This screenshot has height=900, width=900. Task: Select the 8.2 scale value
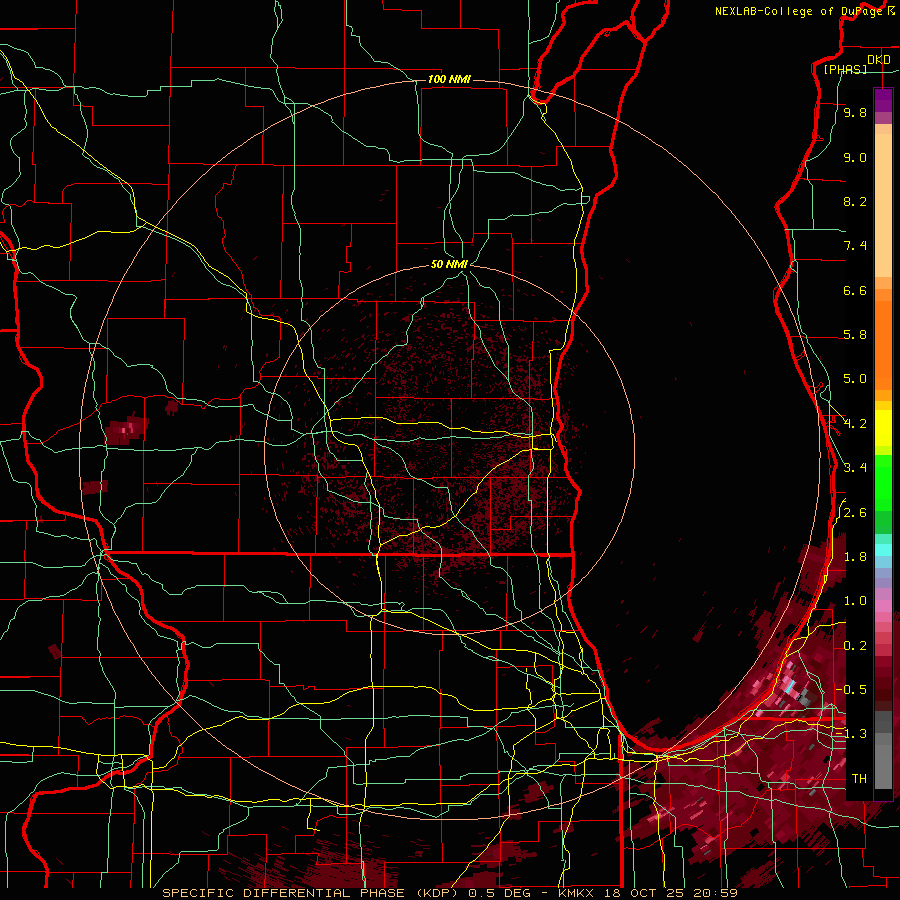[855, 201]
